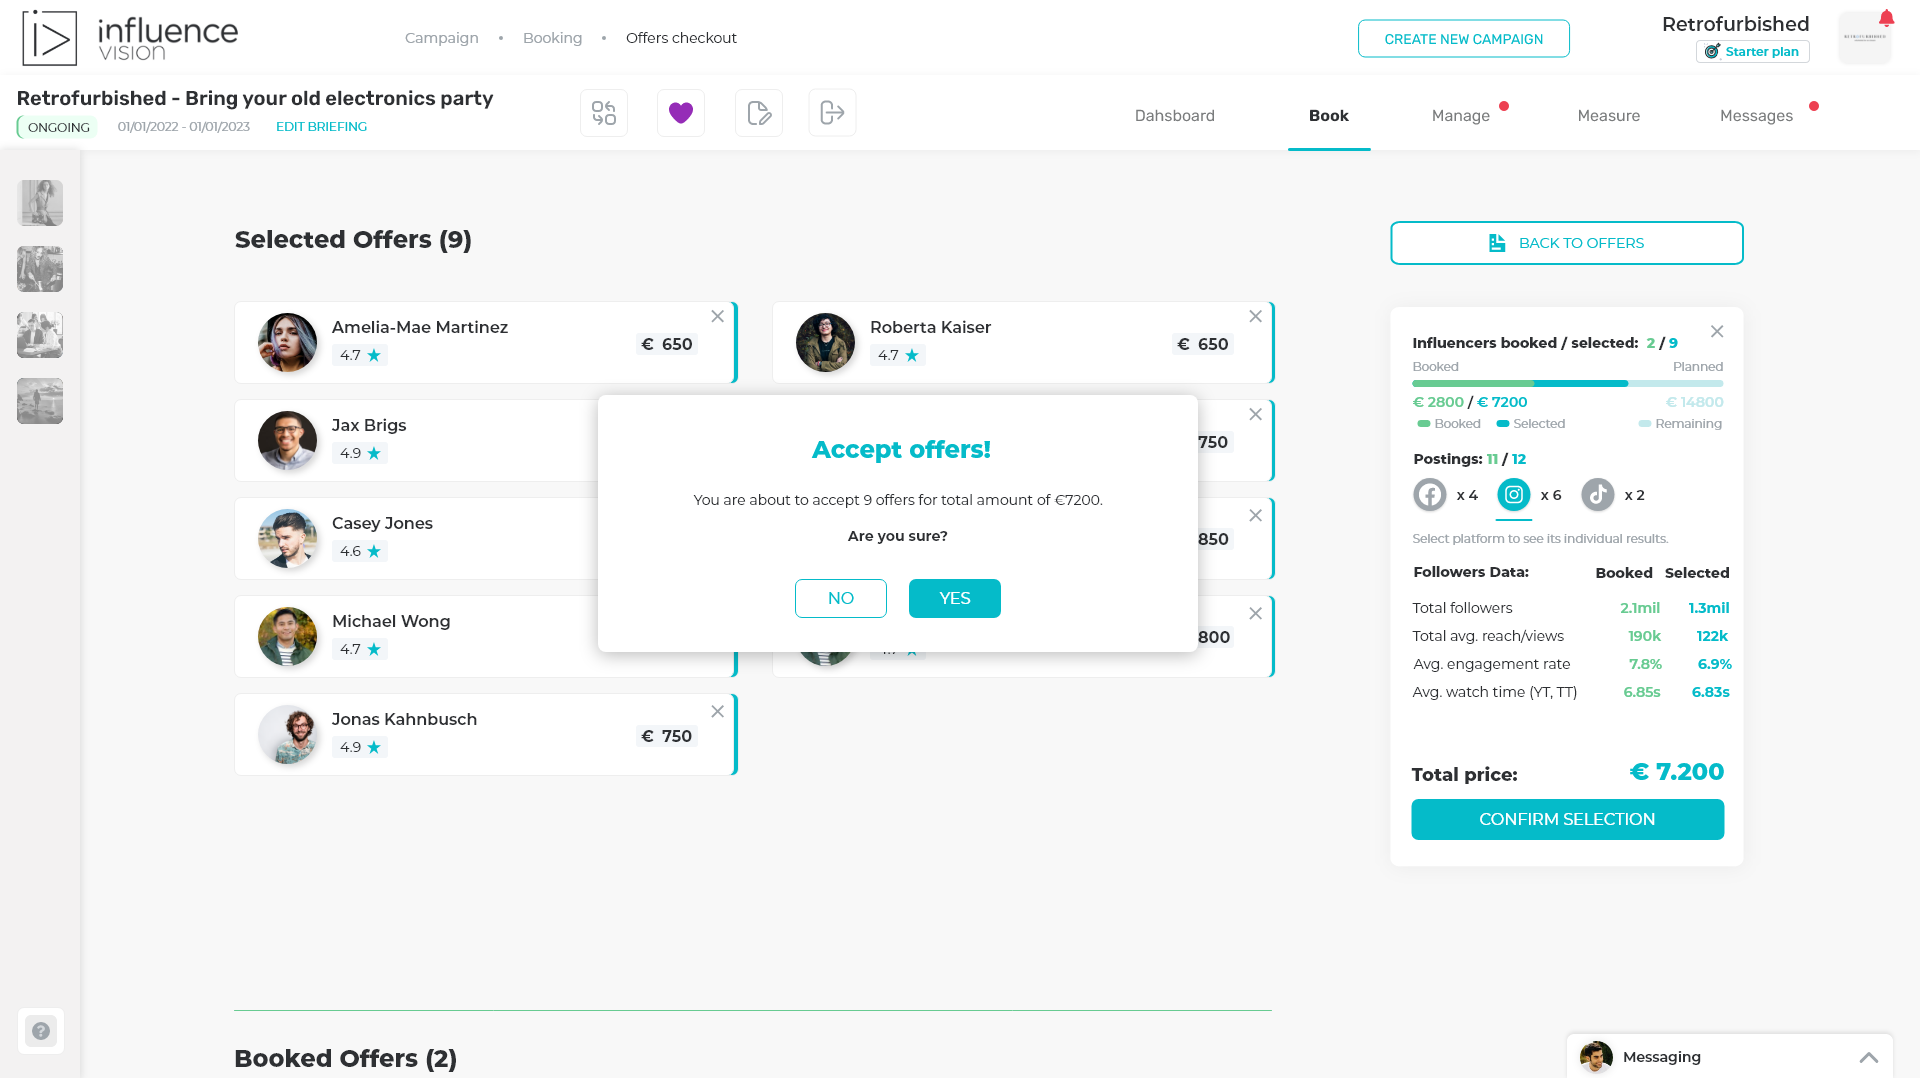Click the export/exit arrow icon in toolbar
Viewport: 1920px width, 1078px height.
pos(832,113)
